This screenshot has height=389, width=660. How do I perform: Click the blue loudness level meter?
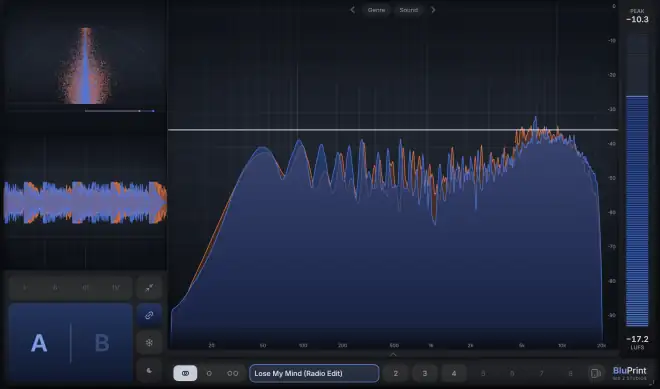click(x=637, y=211)
